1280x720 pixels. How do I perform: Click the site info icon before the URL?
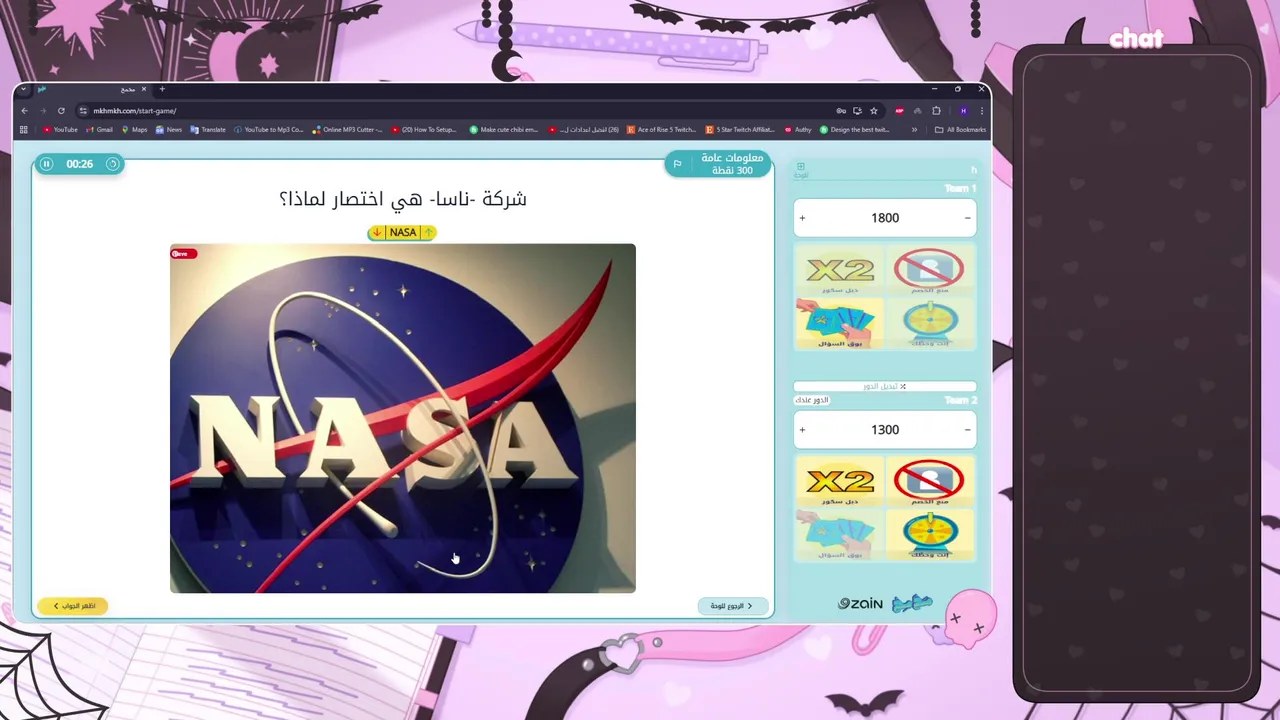83,111
